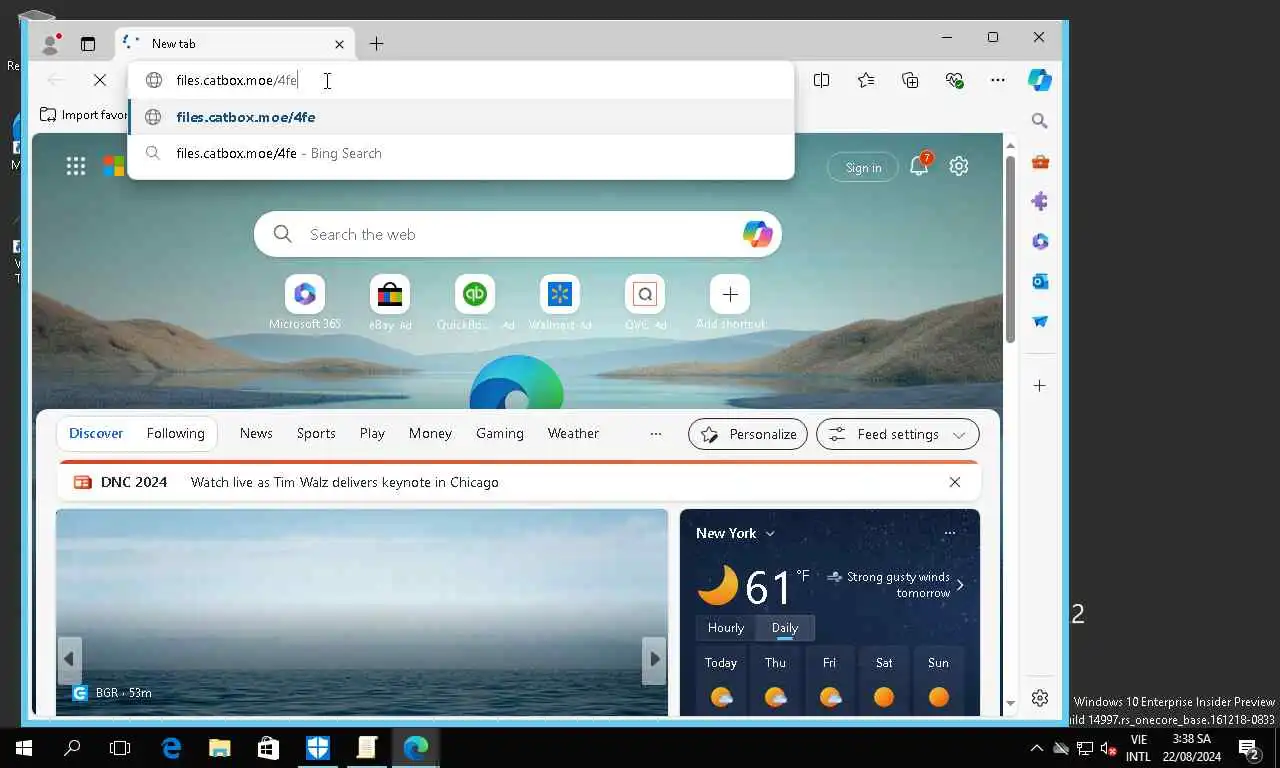Open tab actions menu icon

coord(88,43)
